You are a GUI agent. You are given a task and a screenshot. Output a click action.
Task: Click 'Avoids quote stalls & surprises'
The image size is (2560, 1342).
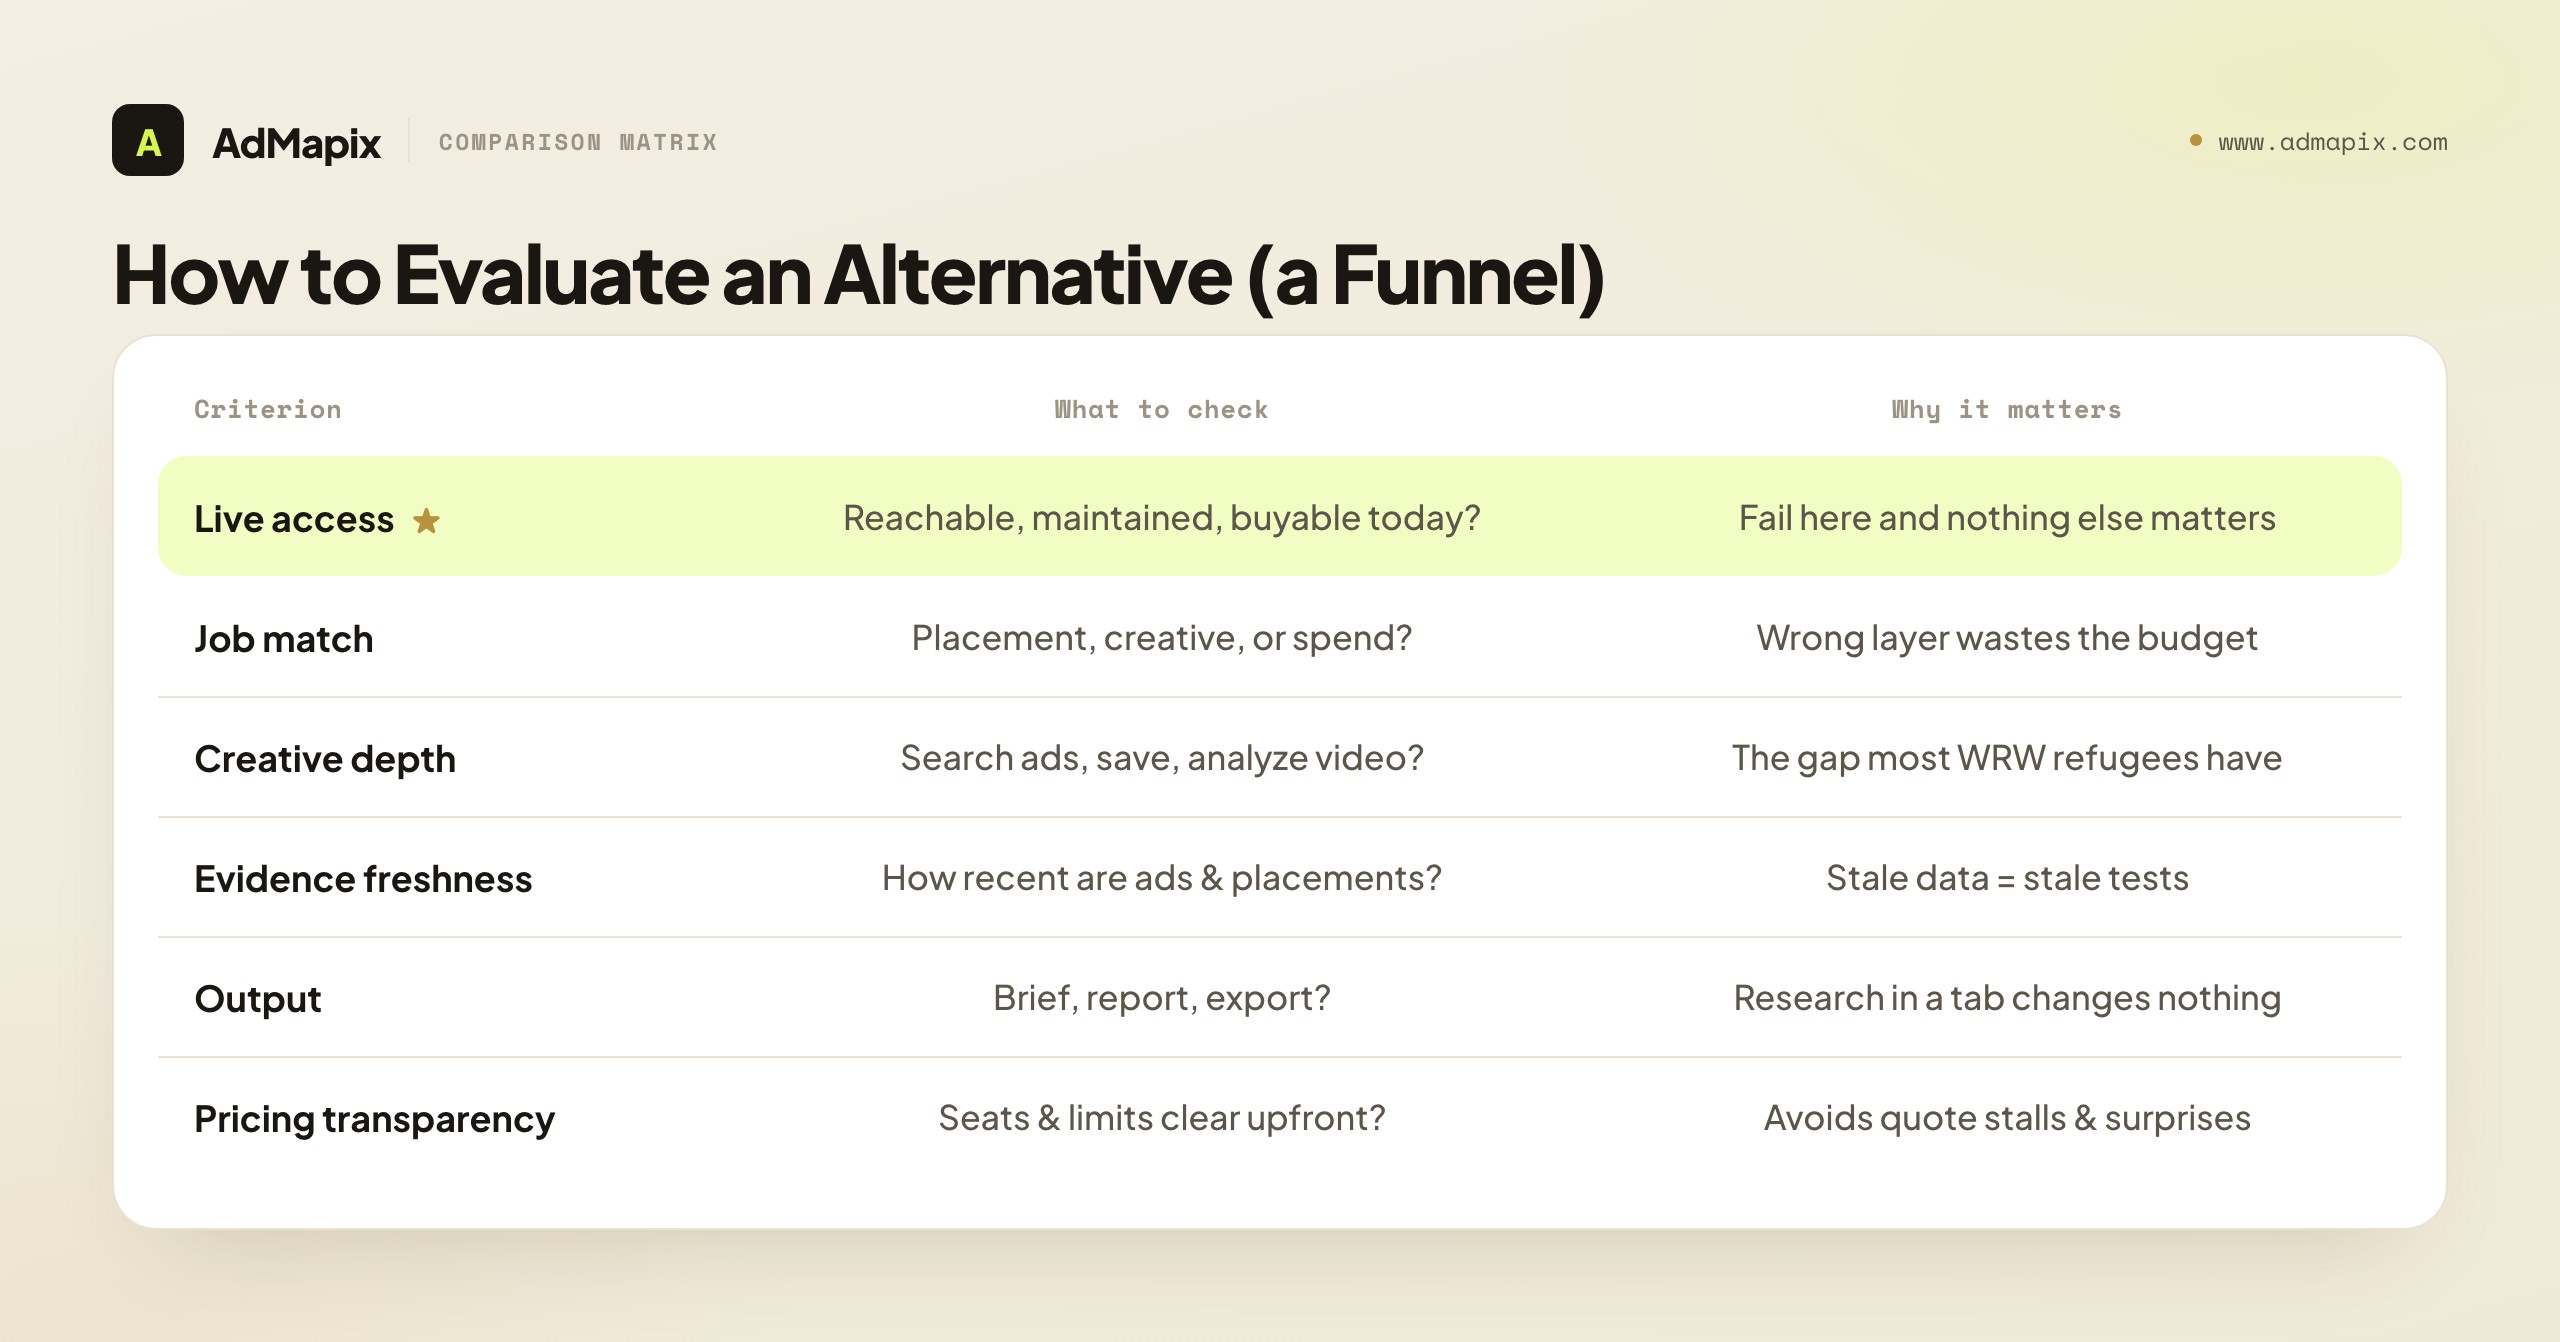[2007, 1118]
